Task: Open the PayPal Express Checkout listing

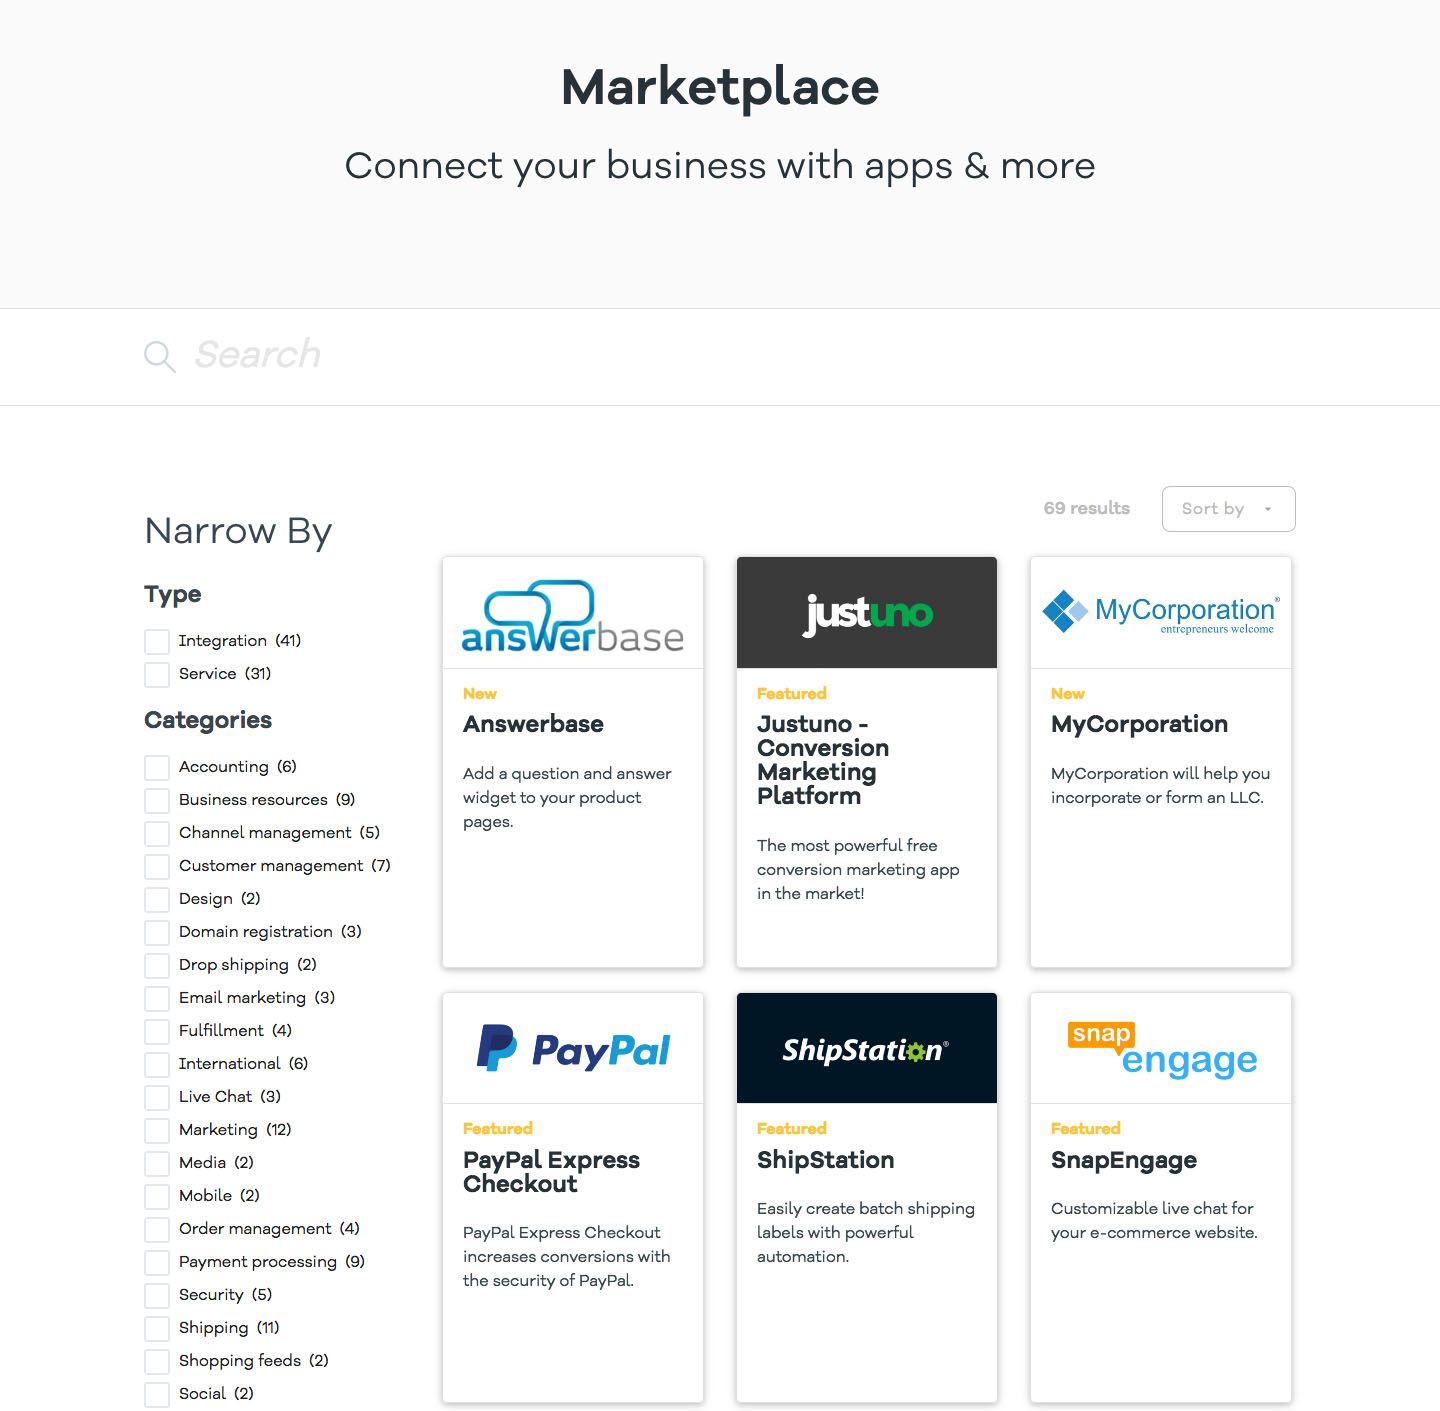Action: [550, 1172]
